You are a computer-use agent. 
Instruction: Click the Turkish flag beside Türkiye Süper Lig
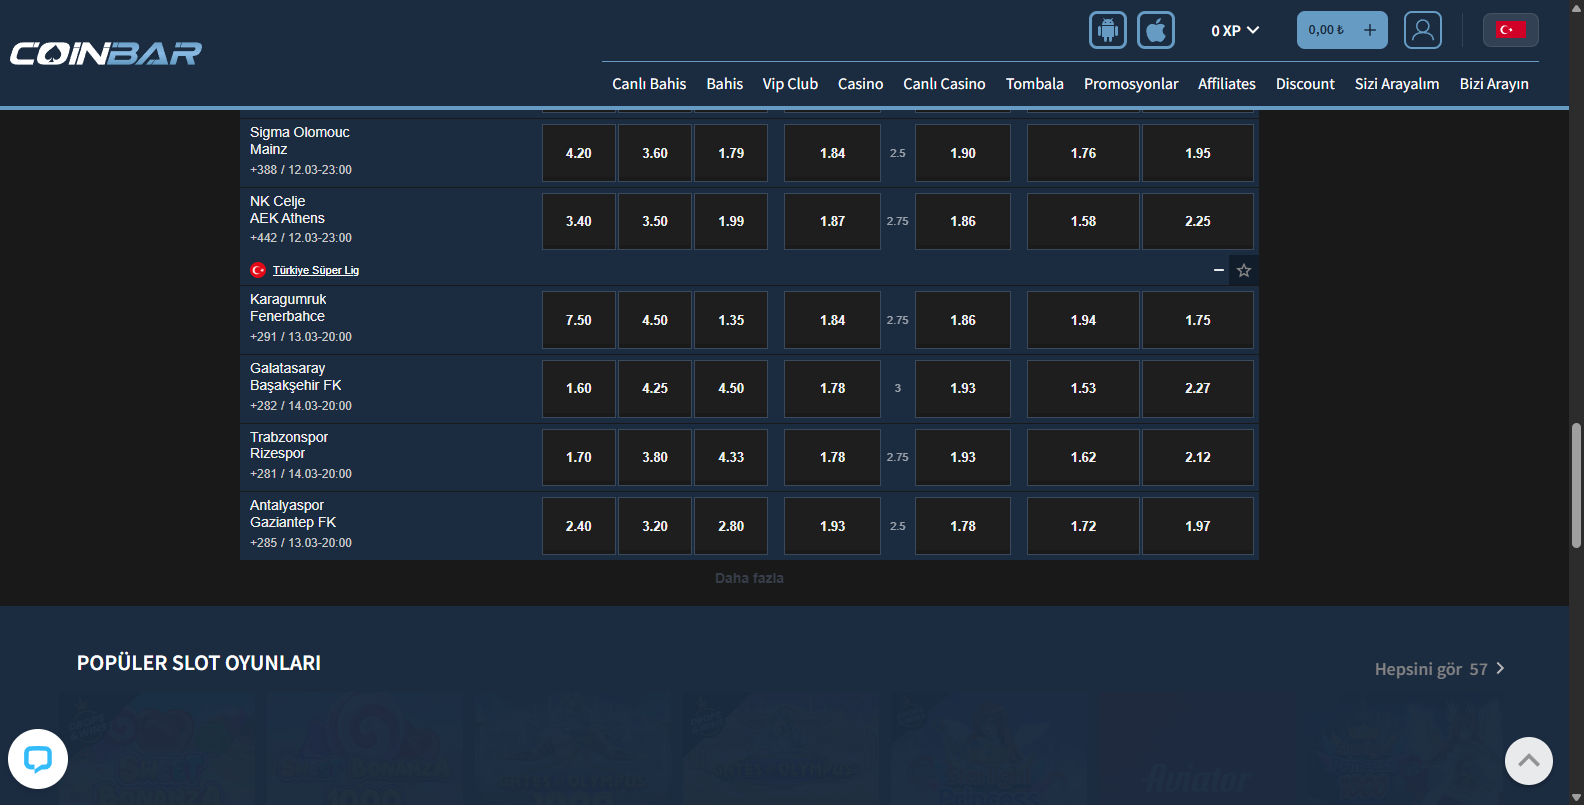pos(258,270)
